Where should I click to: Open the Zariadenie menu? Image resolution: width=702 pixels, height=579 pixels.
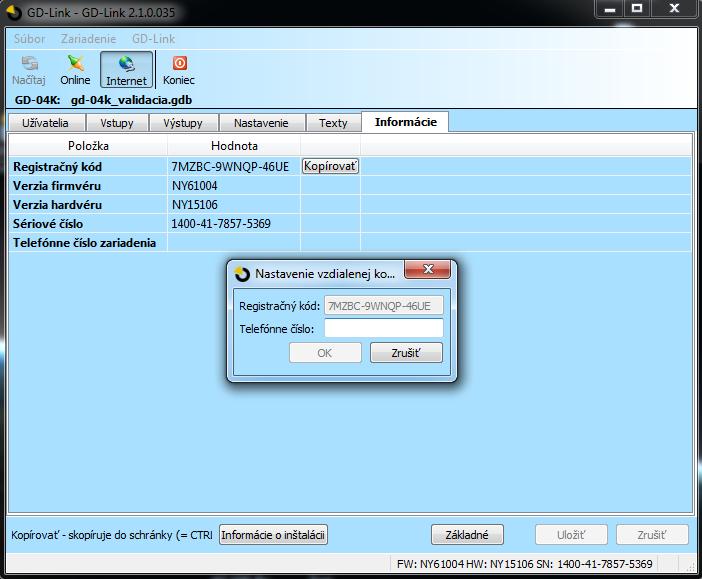pos(89,39)
